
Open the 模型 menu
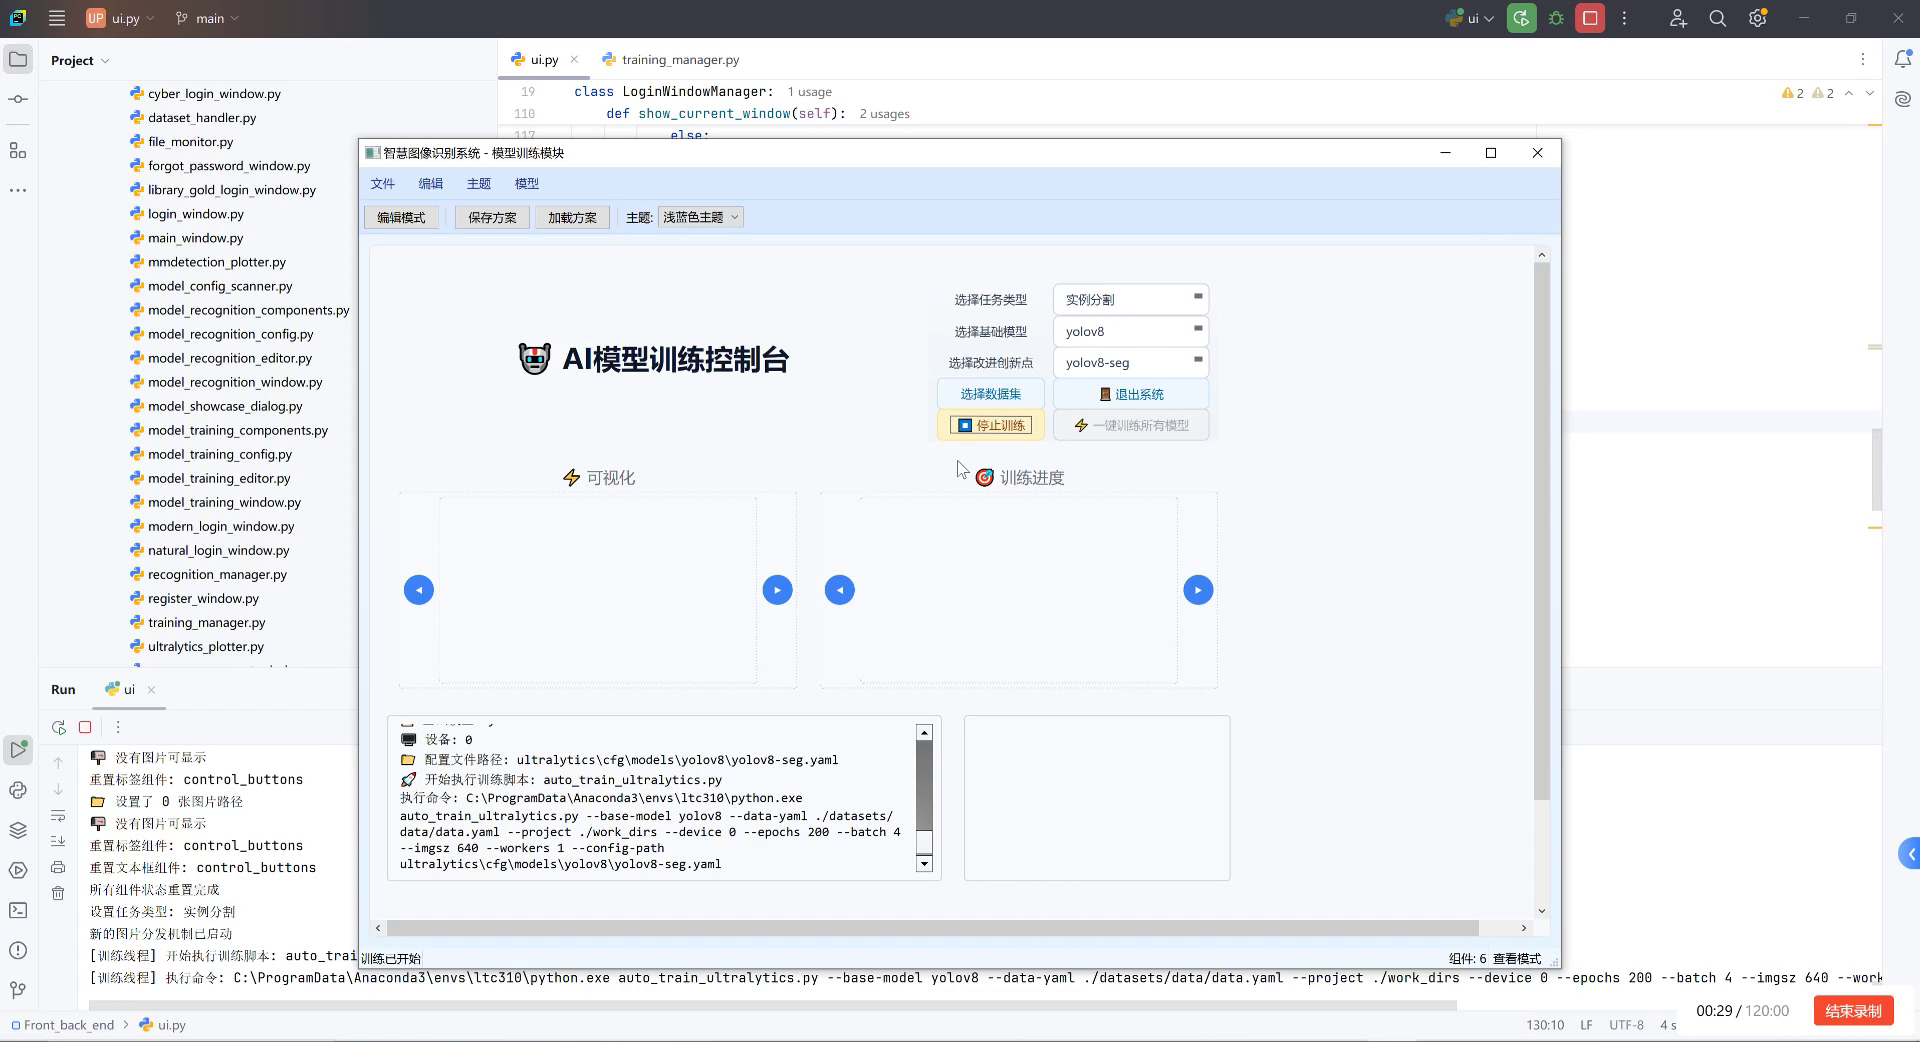[527, 183]
